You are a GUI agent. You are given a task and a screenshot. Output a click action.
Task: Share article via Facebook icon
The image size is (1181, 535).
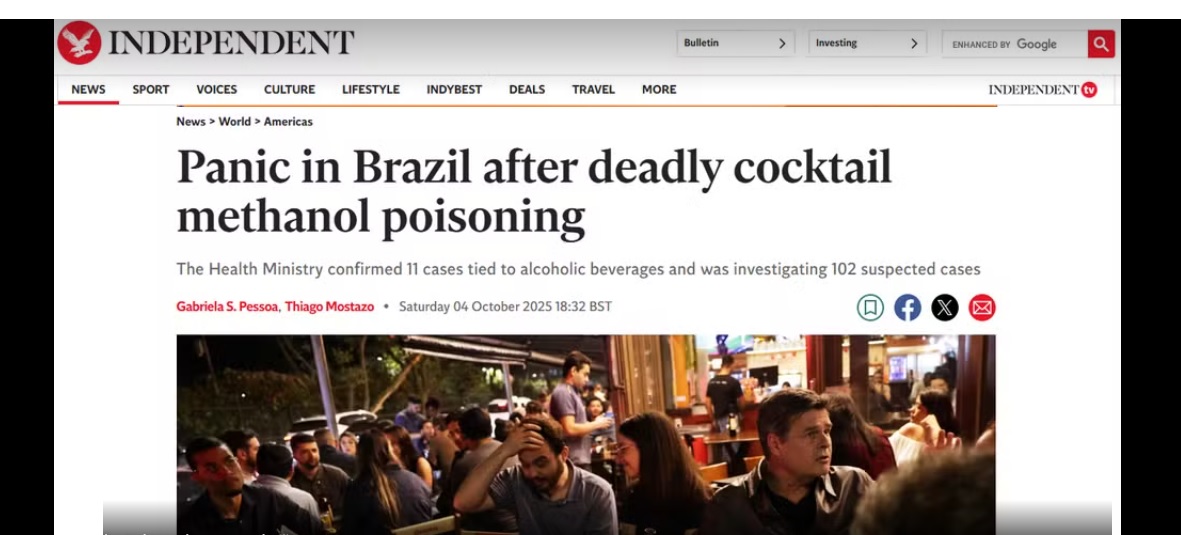[x=908, y=307]
